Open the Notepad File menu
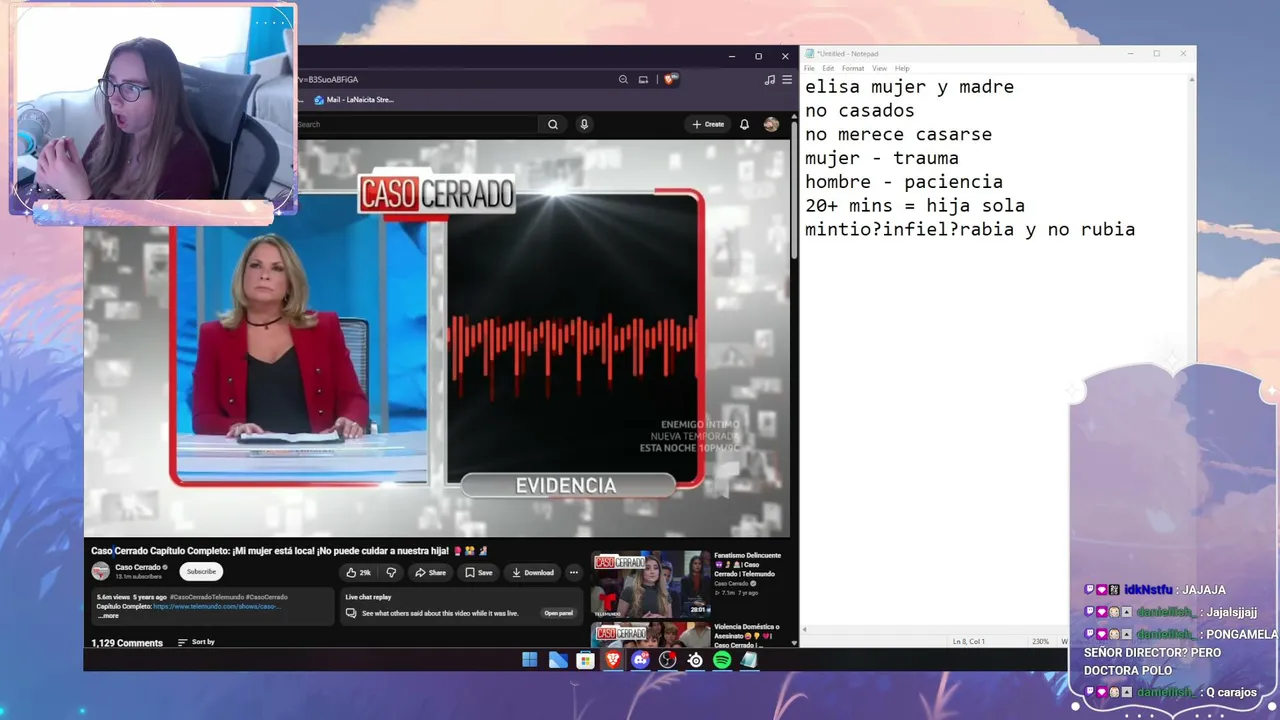Screen dimensions: 1280x720 pos(809,68)
